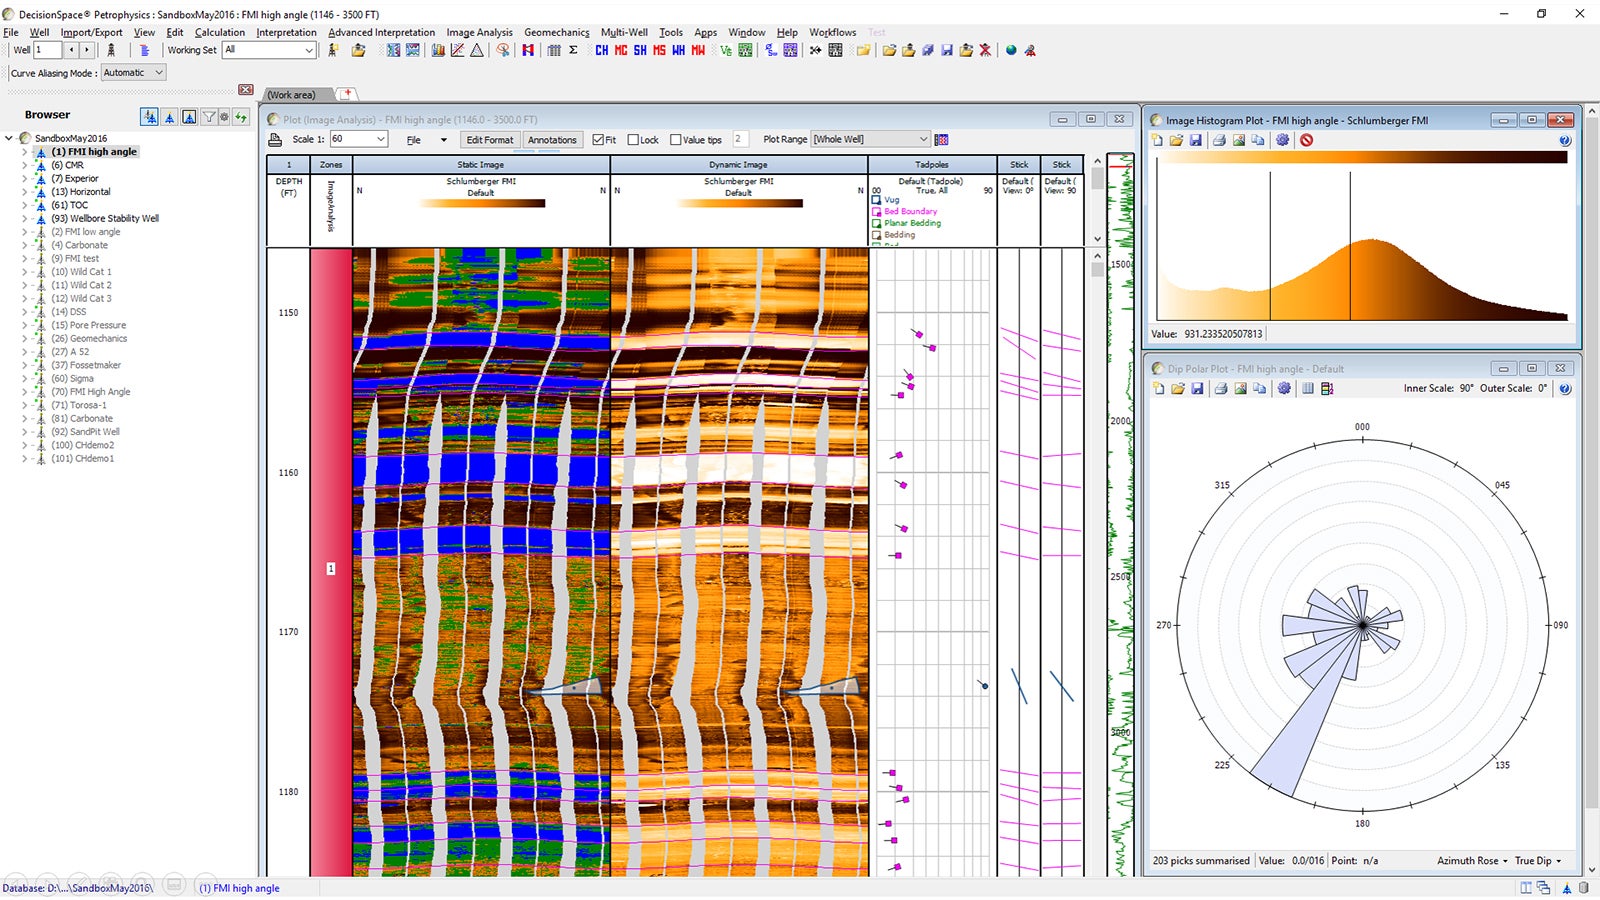The image size is (1600, 900).
Task: Click the Dynamic Image track header
Action: 739,164
